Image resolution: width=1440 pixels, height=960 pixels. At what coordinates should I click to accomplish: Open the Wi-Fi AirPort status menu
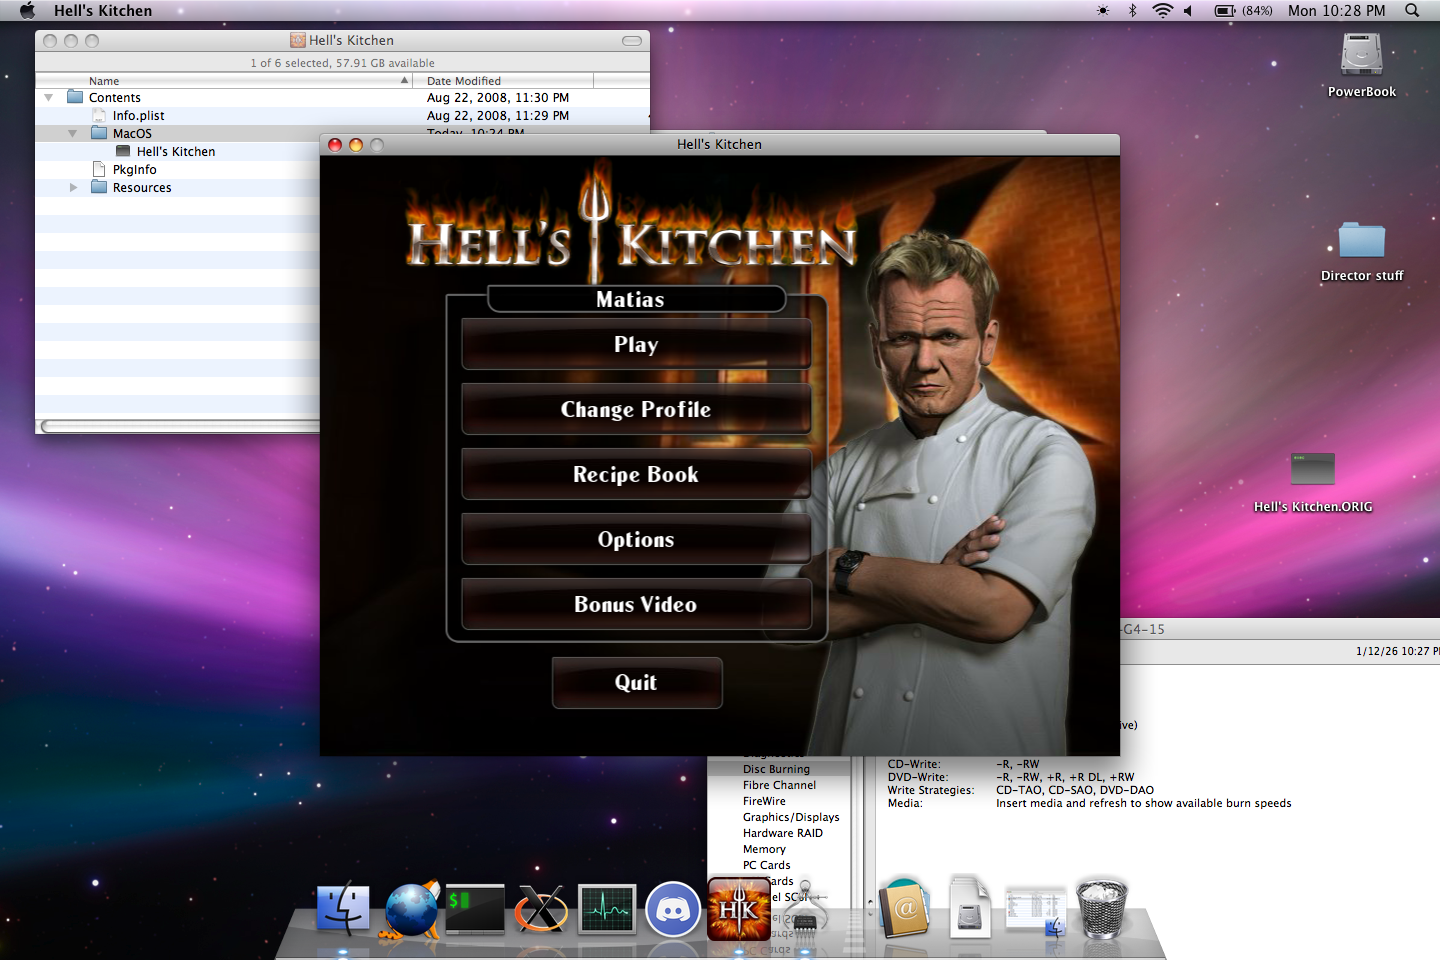1162,10
